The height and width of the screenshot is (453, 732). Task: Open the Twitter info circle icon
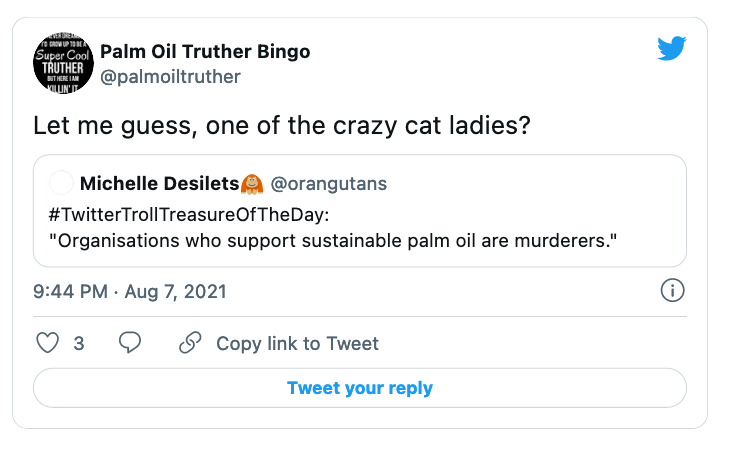pos(673,291)
